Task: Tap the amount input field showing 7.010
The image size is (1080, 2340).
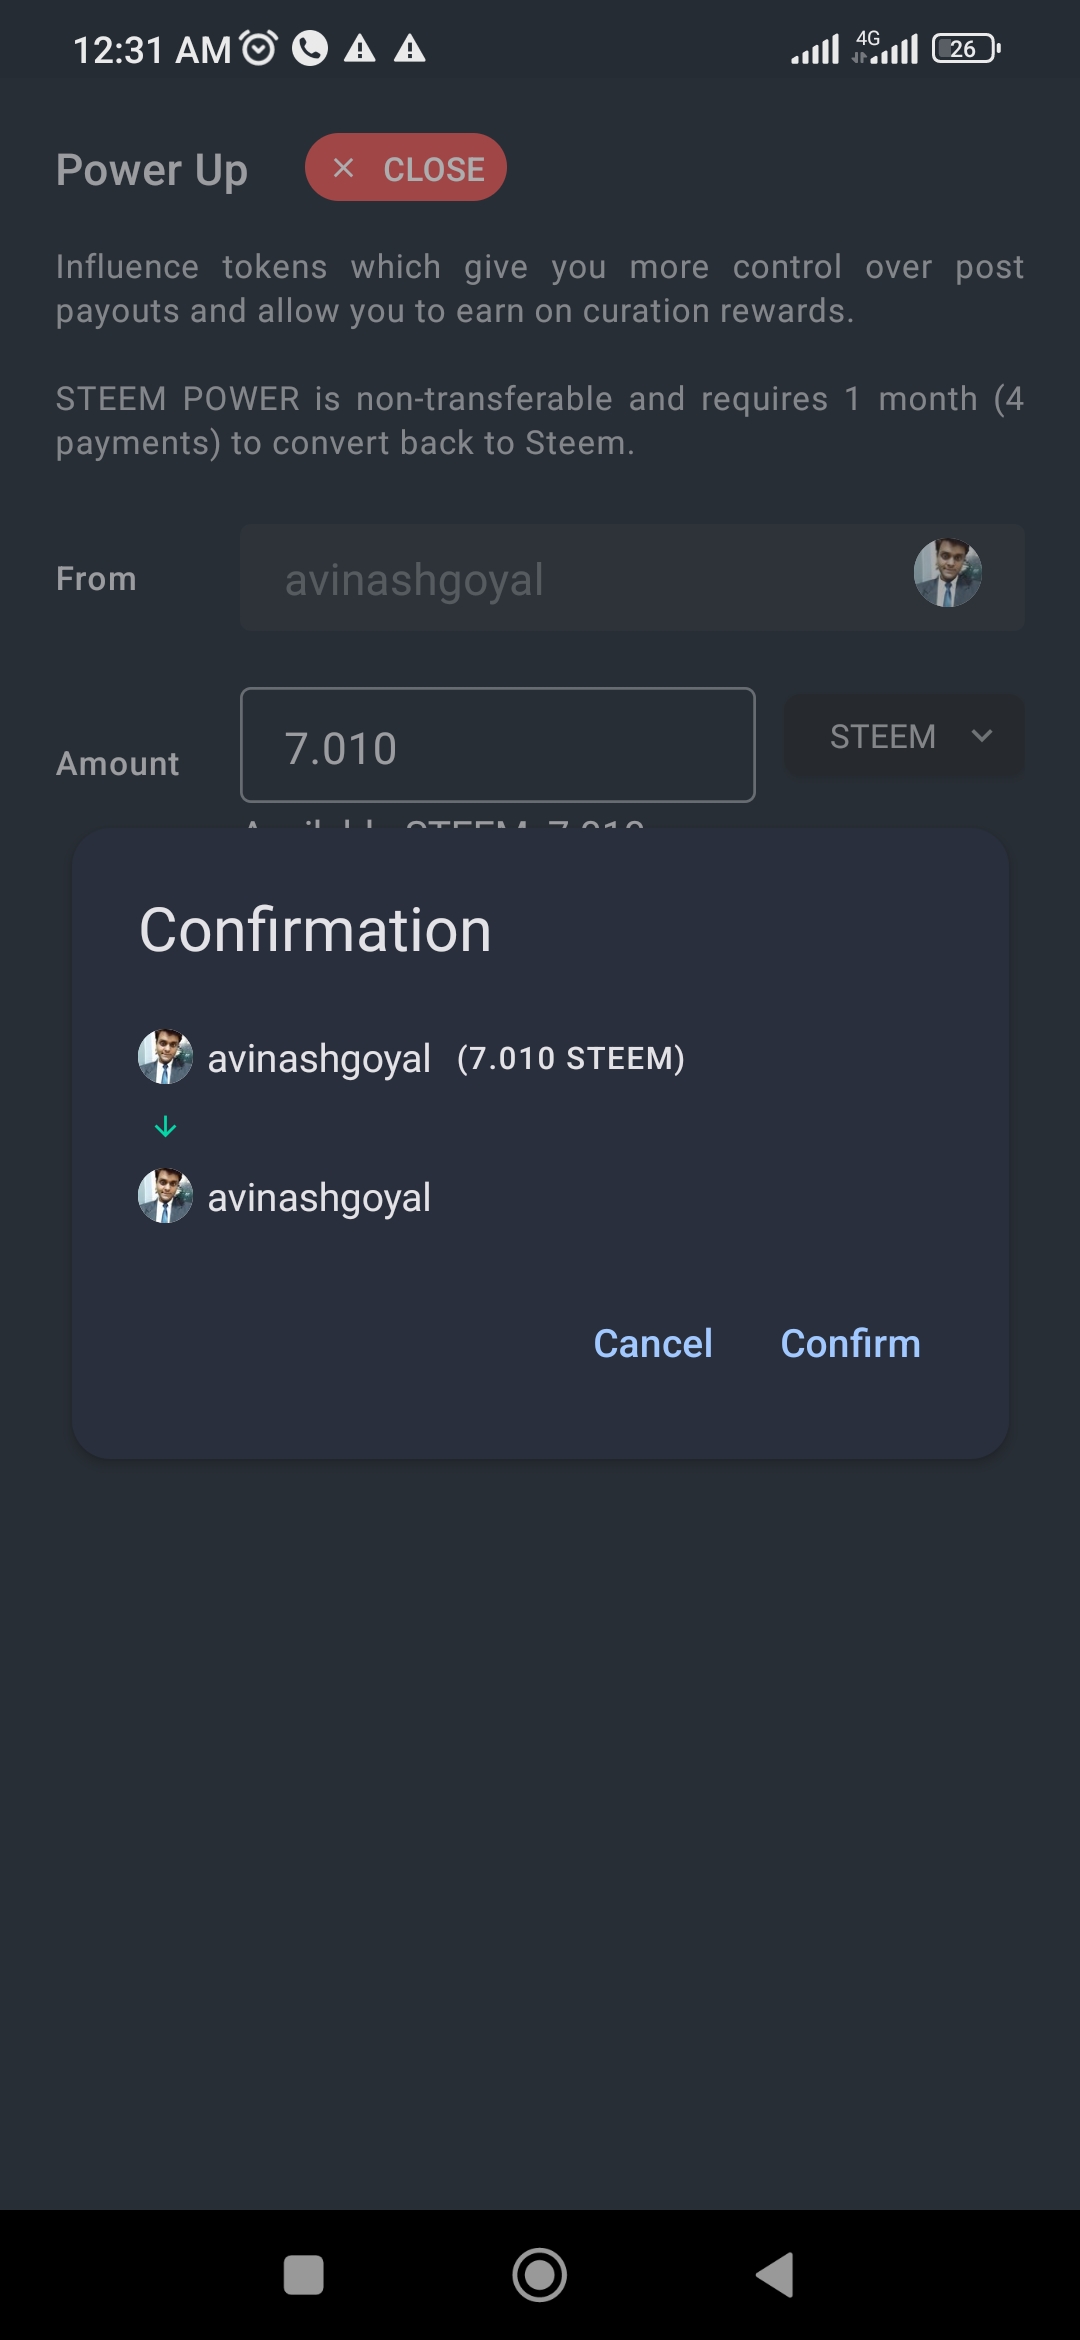Action: 497,746
